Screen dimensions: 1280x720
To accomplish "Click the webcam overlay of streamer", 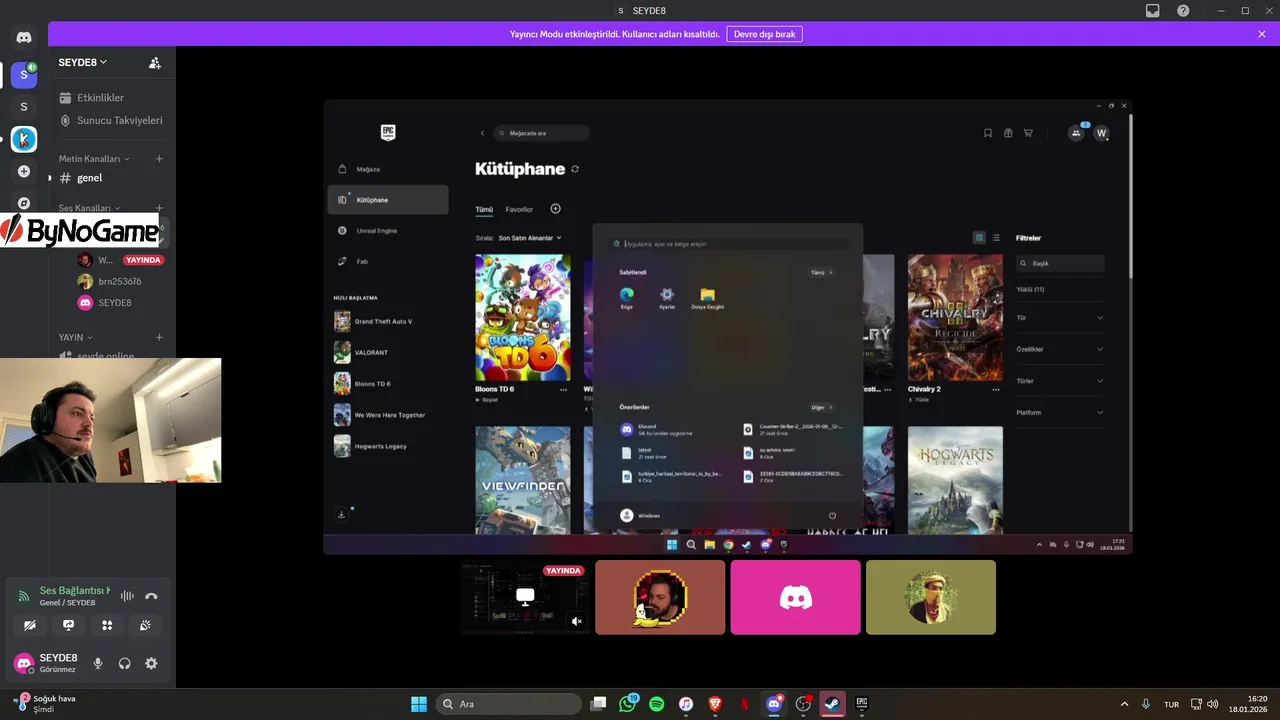I will [x=110, y=420].
